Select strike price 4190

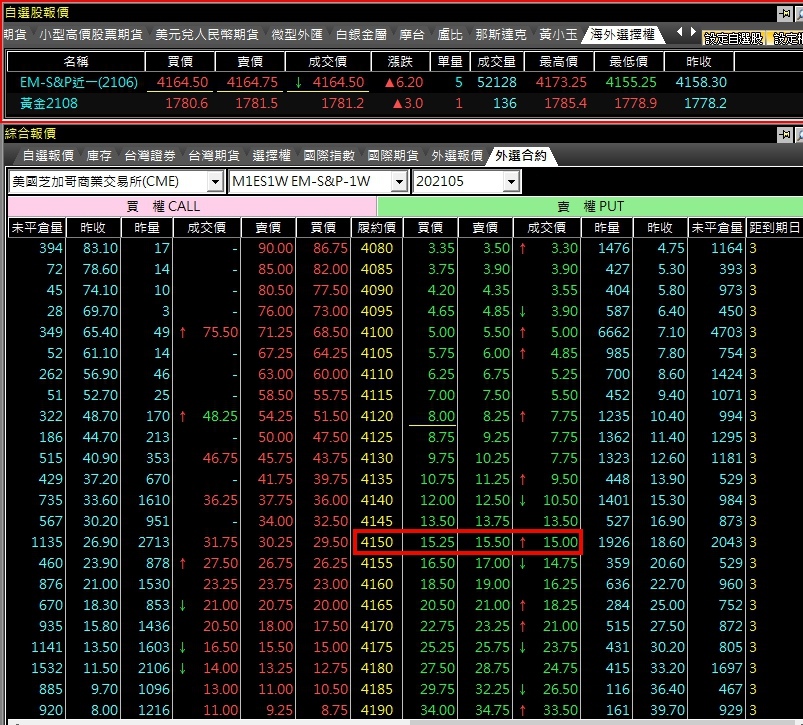[376, 710]
